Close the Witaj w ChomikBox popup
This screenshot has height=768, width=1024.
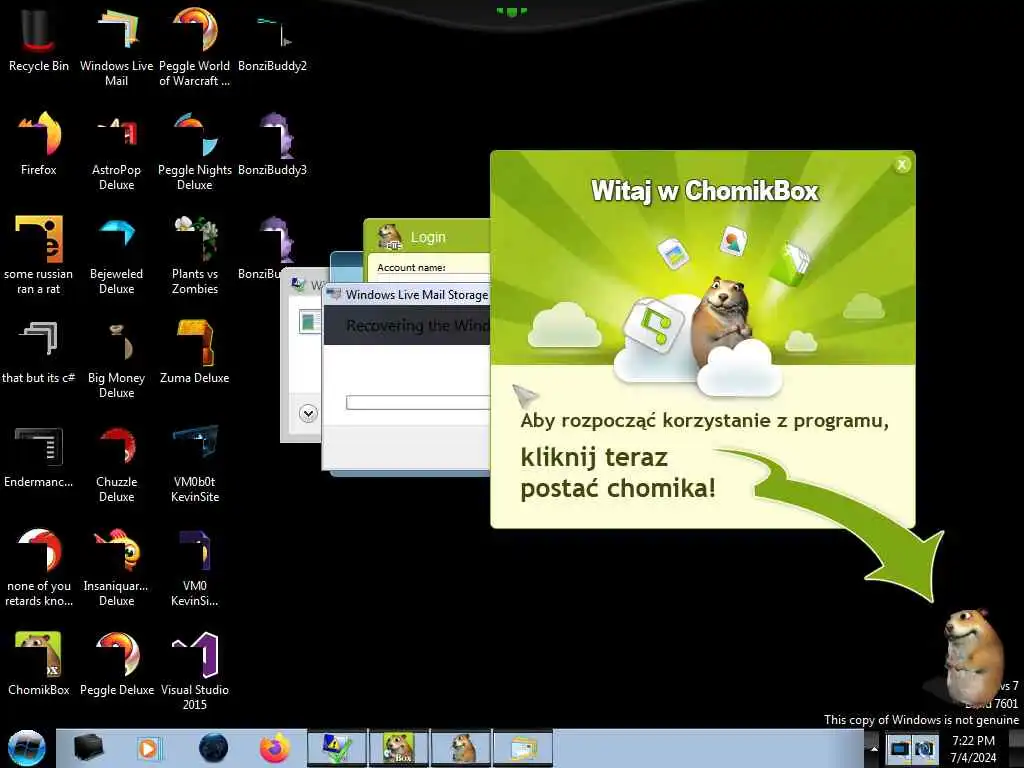(x=902, y=165)
